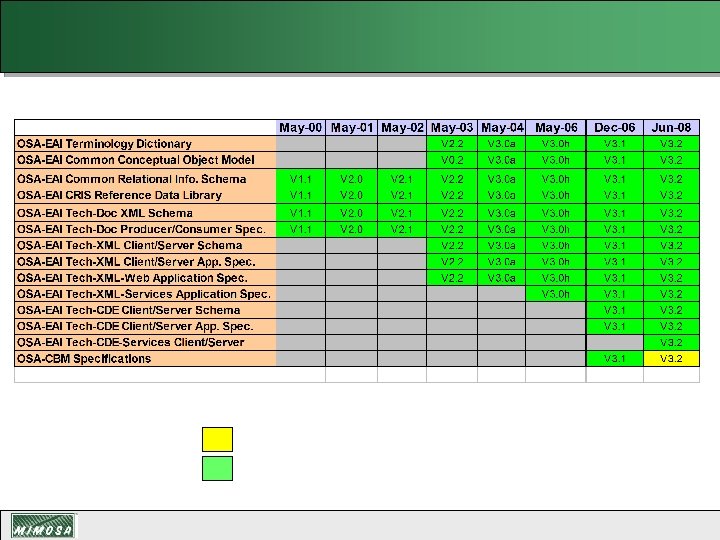Click V2.2 in Terminology Dictionary row
This screenshot has height=540, width=720.
(x=452, y=144)
